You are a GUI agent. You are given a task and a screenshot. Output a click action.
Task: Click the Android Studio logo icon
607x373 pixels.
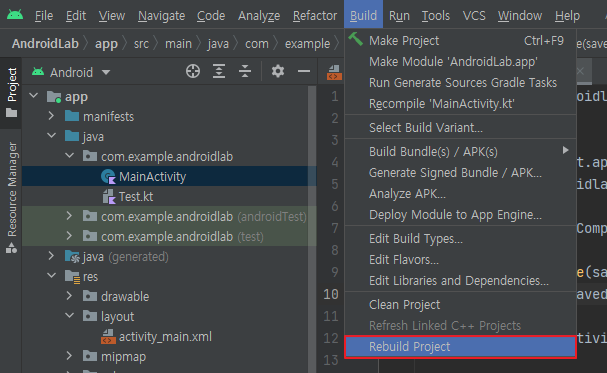coord(15,15)
